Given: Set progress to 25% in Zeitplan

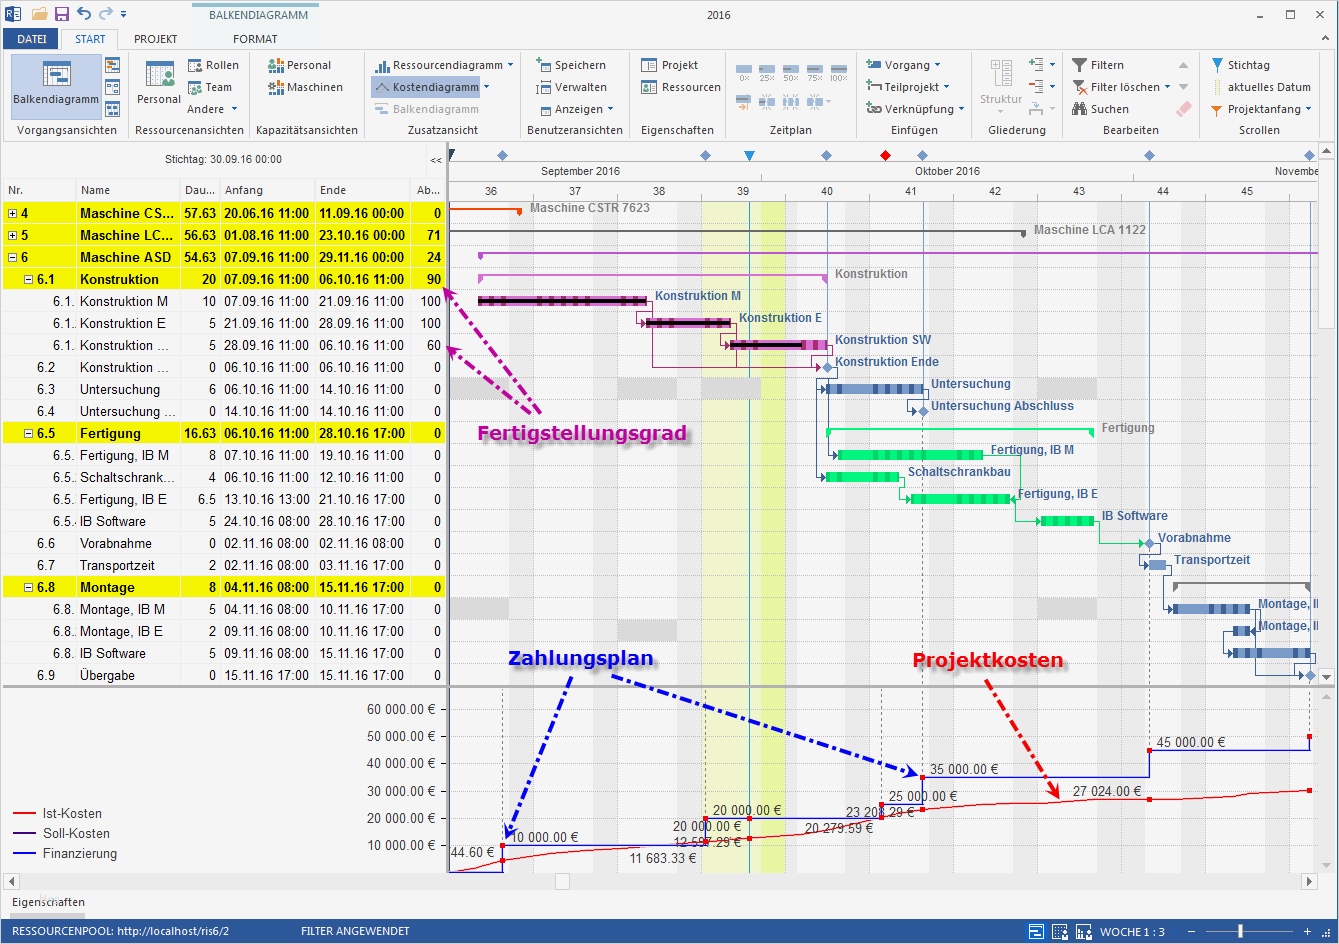Looking at the screenshot, I should point(767,73).
